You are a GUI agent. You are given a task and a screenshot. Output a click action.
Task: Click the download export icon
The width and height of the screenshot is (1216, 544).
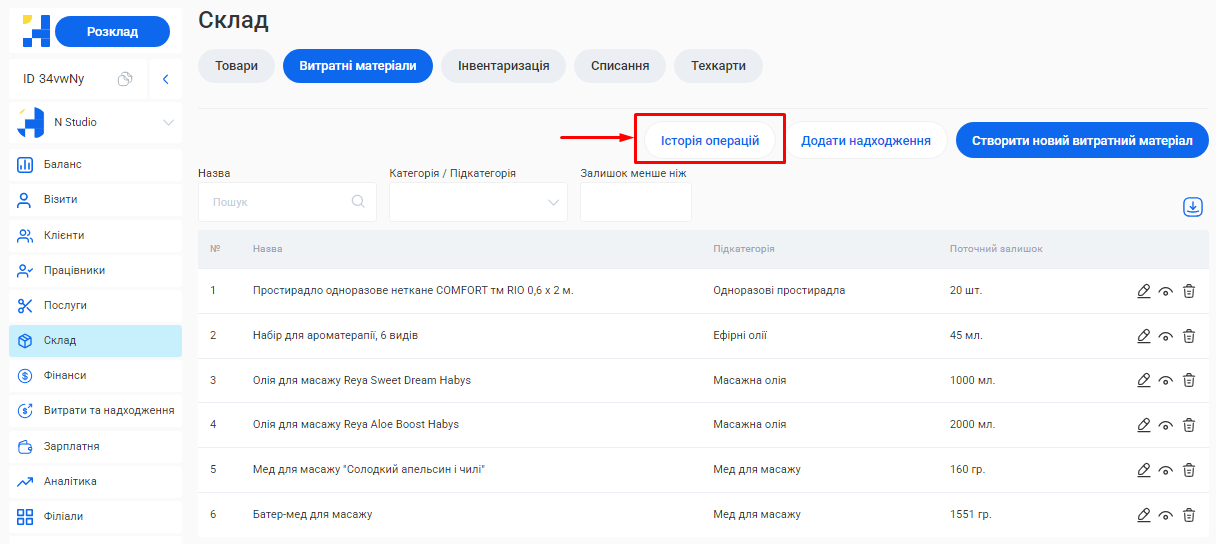[1192, 207]
